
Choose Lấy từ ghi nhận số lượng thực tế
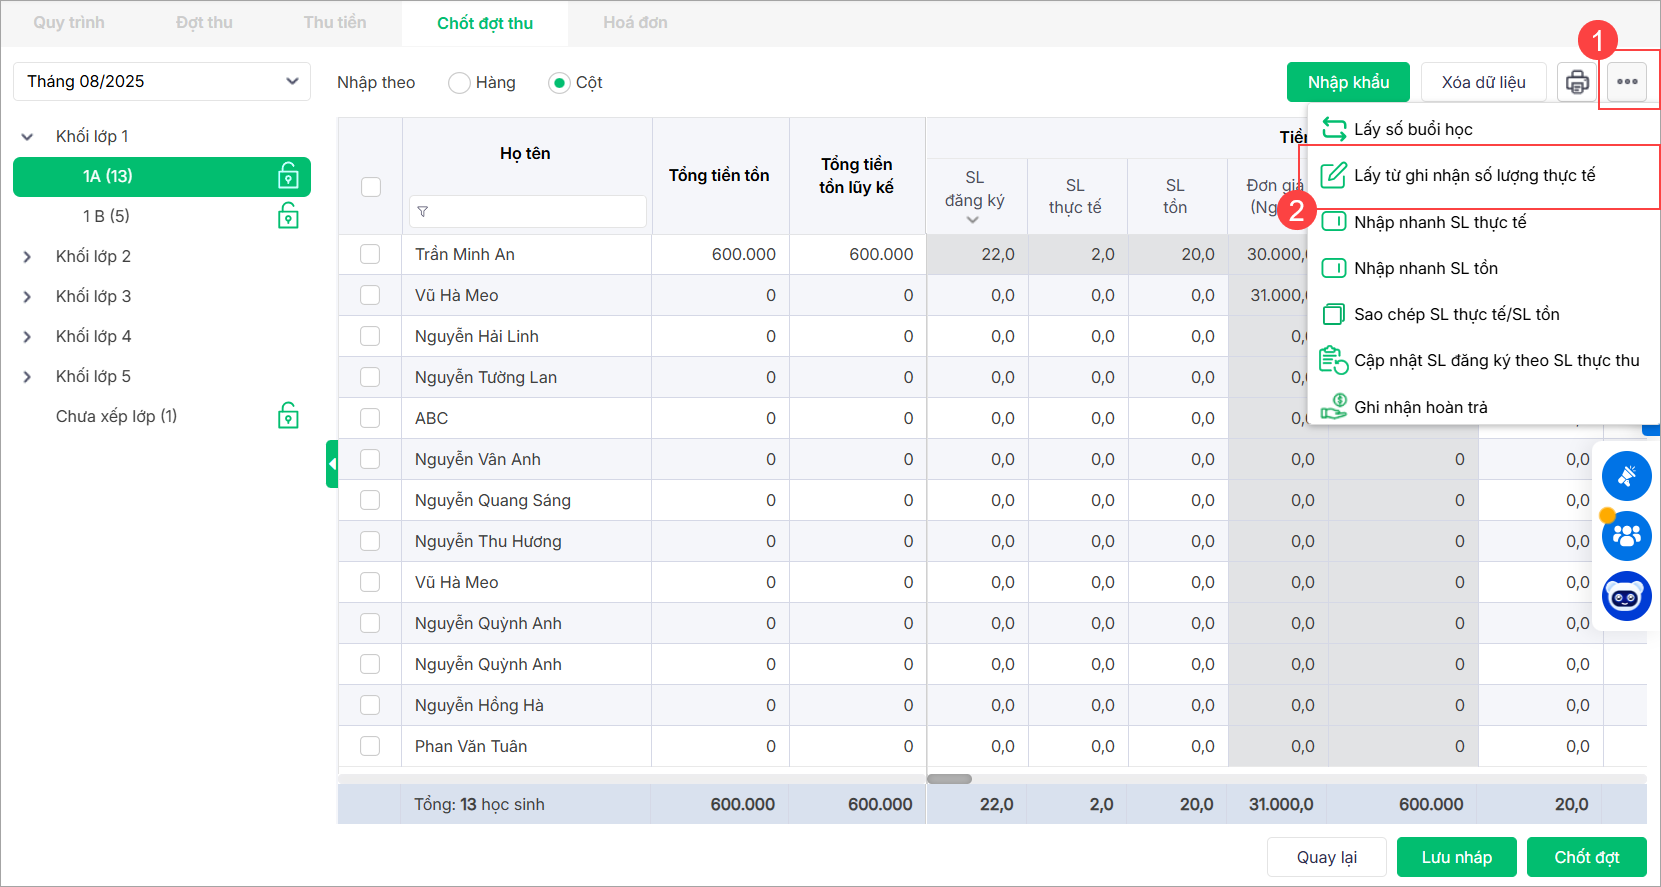click(x=1474, y=176)
